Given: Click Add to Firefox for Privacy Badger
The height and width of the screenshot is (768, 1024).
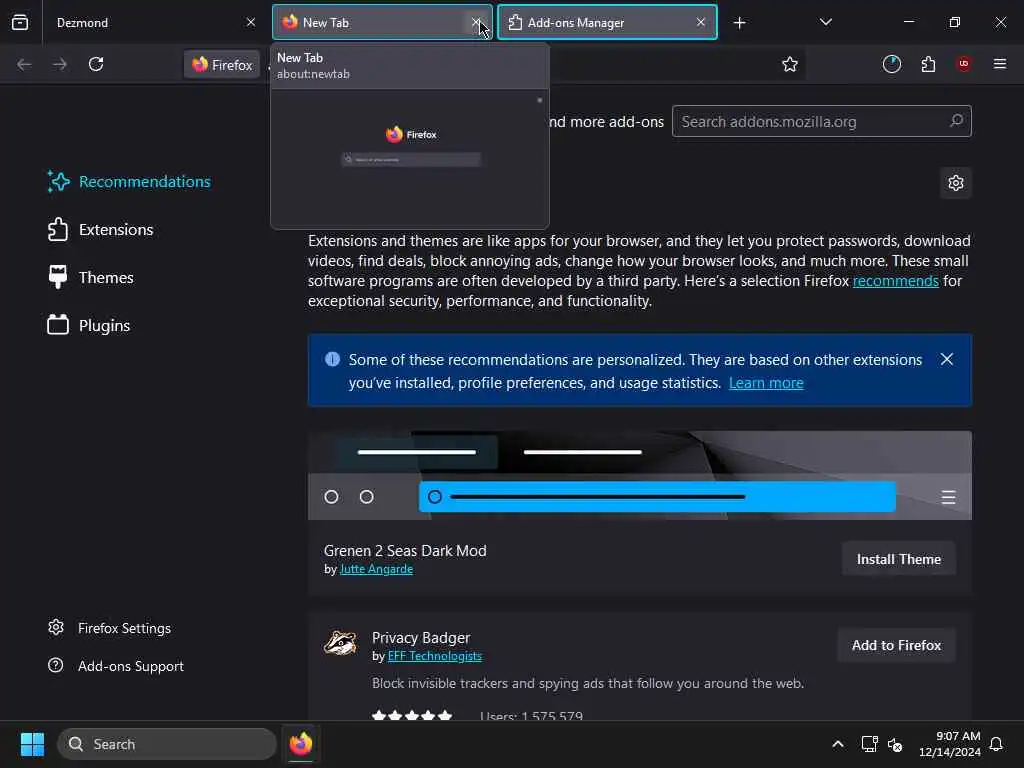Looking at the screenshot, I should pos(897,645).
